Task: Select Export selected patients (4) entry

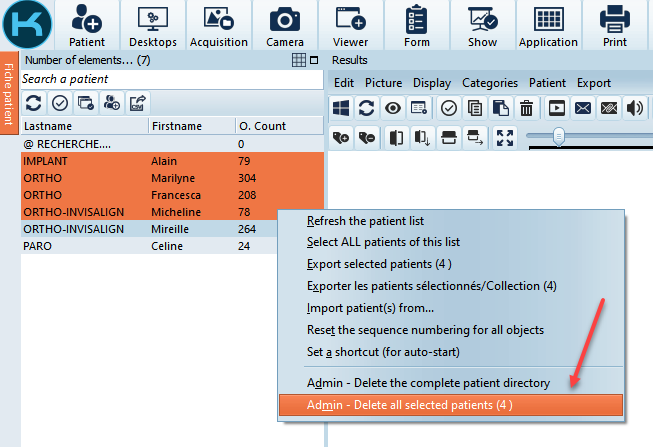Action: [x=379, y=264]
